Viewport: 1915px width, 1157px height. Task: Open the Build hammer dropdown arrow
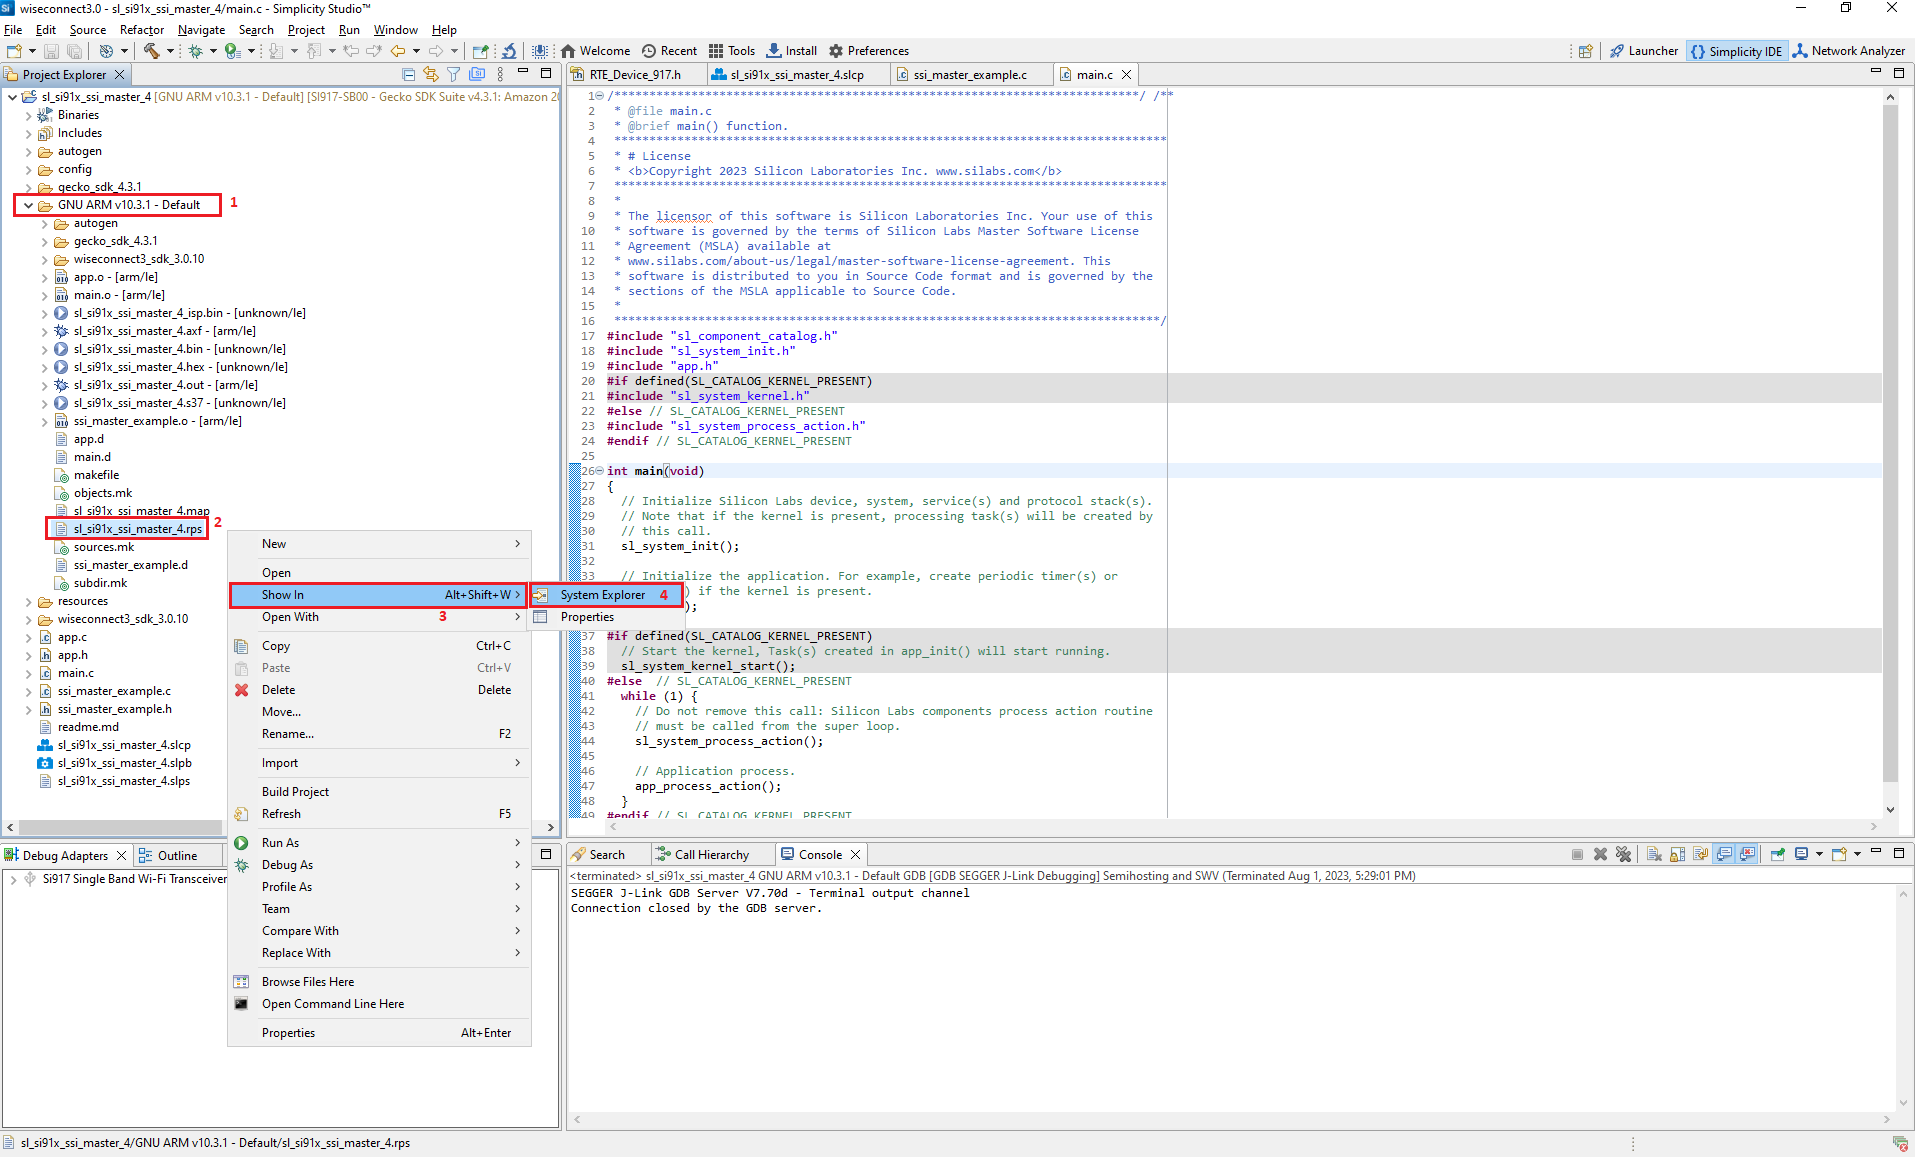169,51
